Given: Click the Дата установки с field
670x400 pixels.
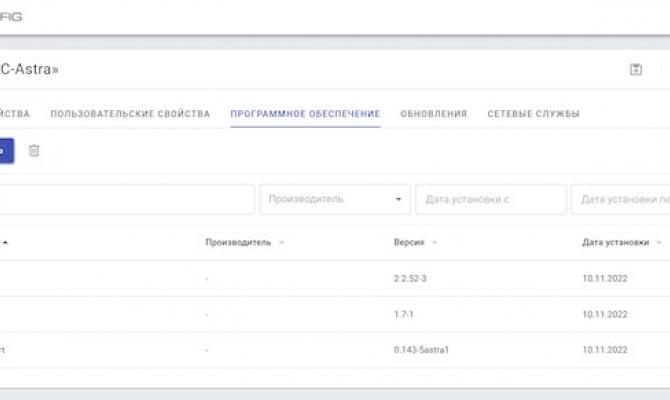Looking at the screenshot, I should point(491,199).
